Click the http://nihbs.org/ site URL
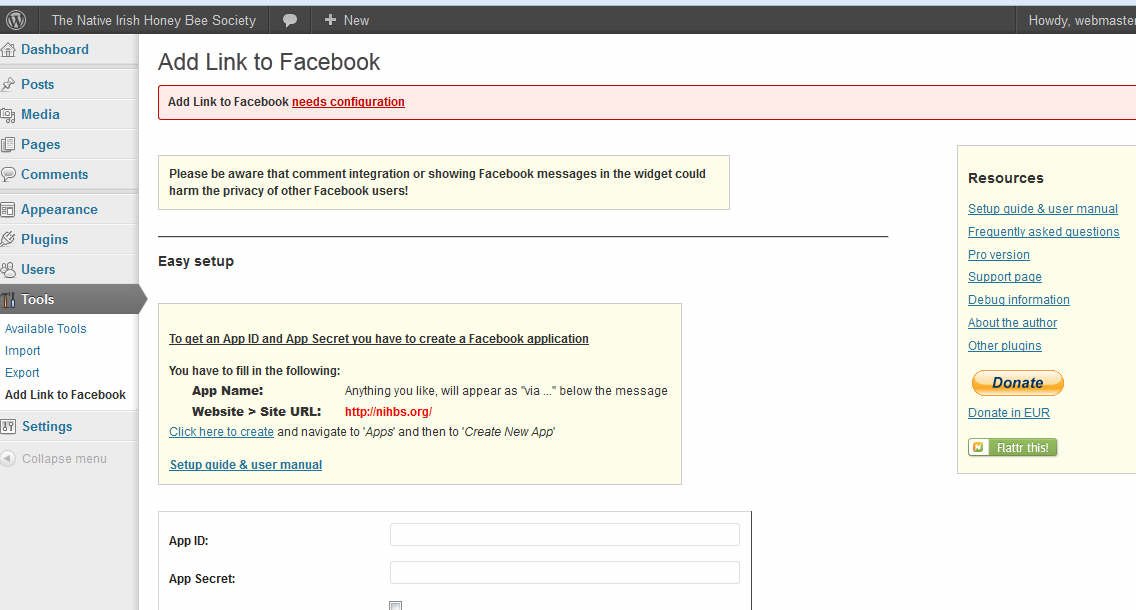 [388, 411]
